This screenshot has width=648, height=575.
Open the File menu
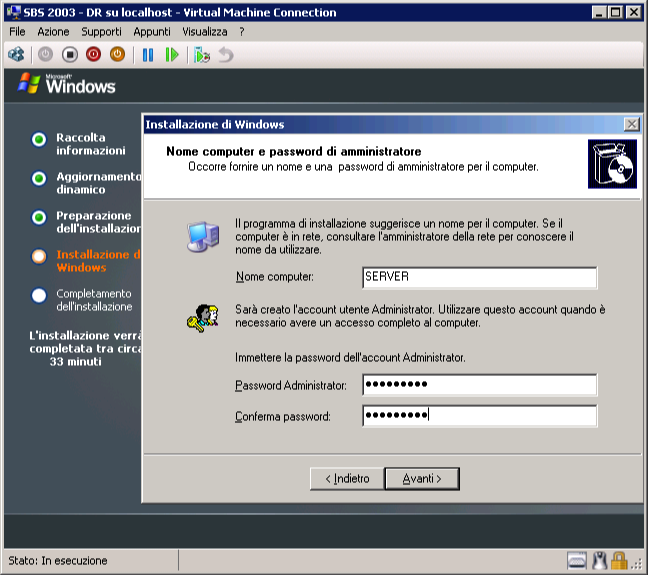[x=17, y=32]
